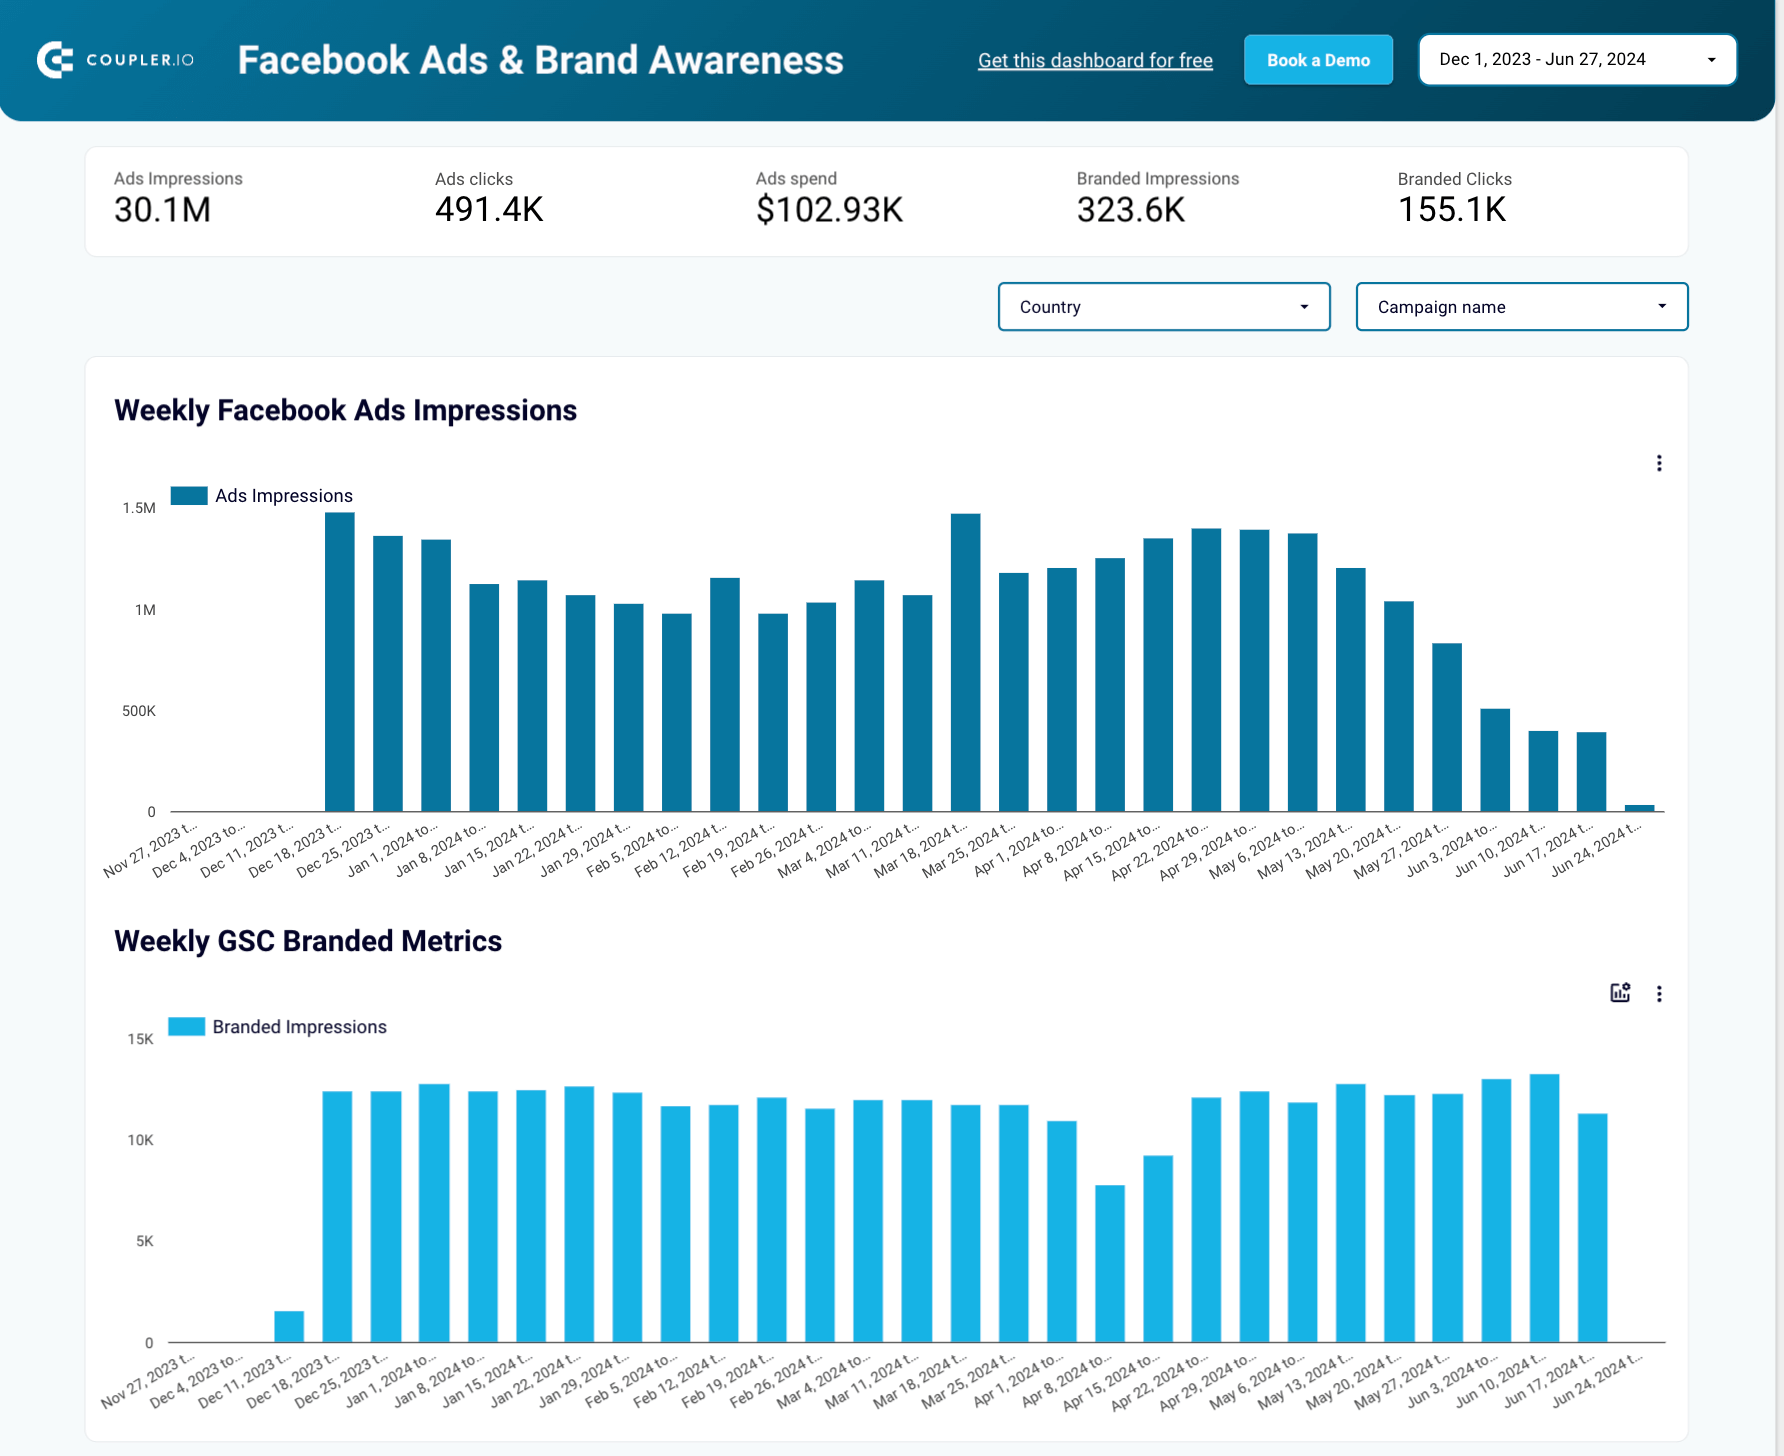Click the Branded Impressions legend color swatch
This screenshot has width=1784, height=1456.
(x=187, y=1027)
